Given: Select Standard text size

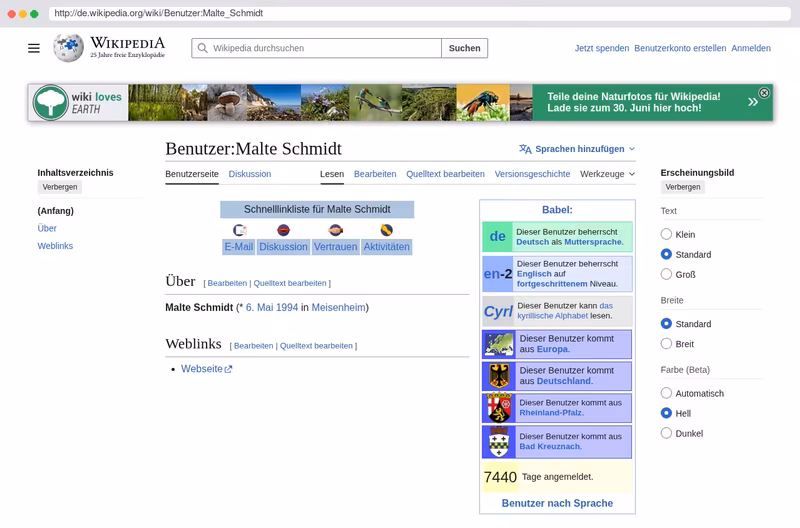Looking at the screenshot, I should point(666,254).
